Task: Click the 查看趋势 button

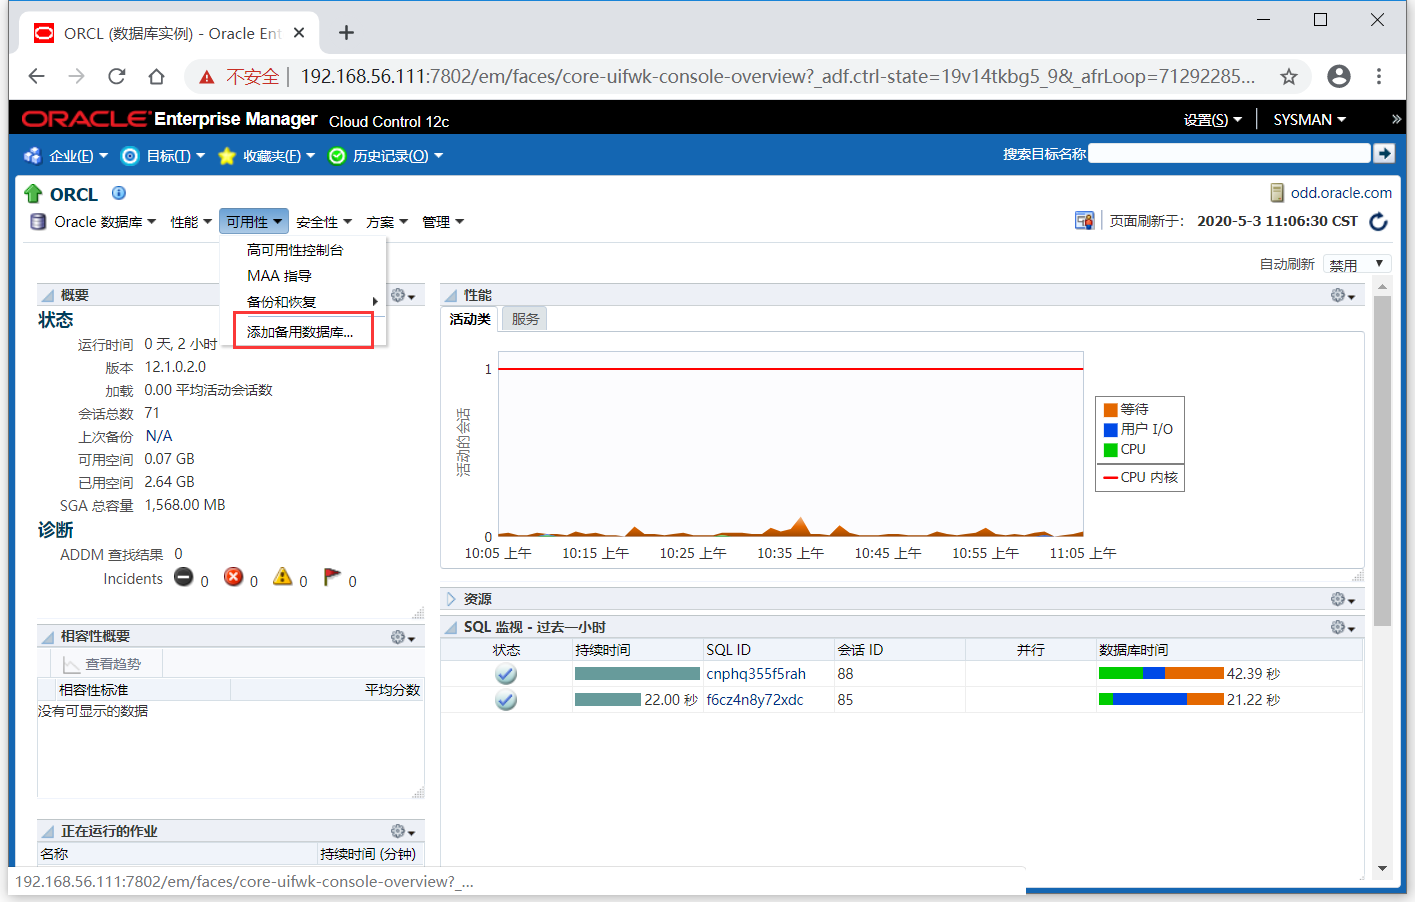Action: pyautogui.click(x=101, y=664)
